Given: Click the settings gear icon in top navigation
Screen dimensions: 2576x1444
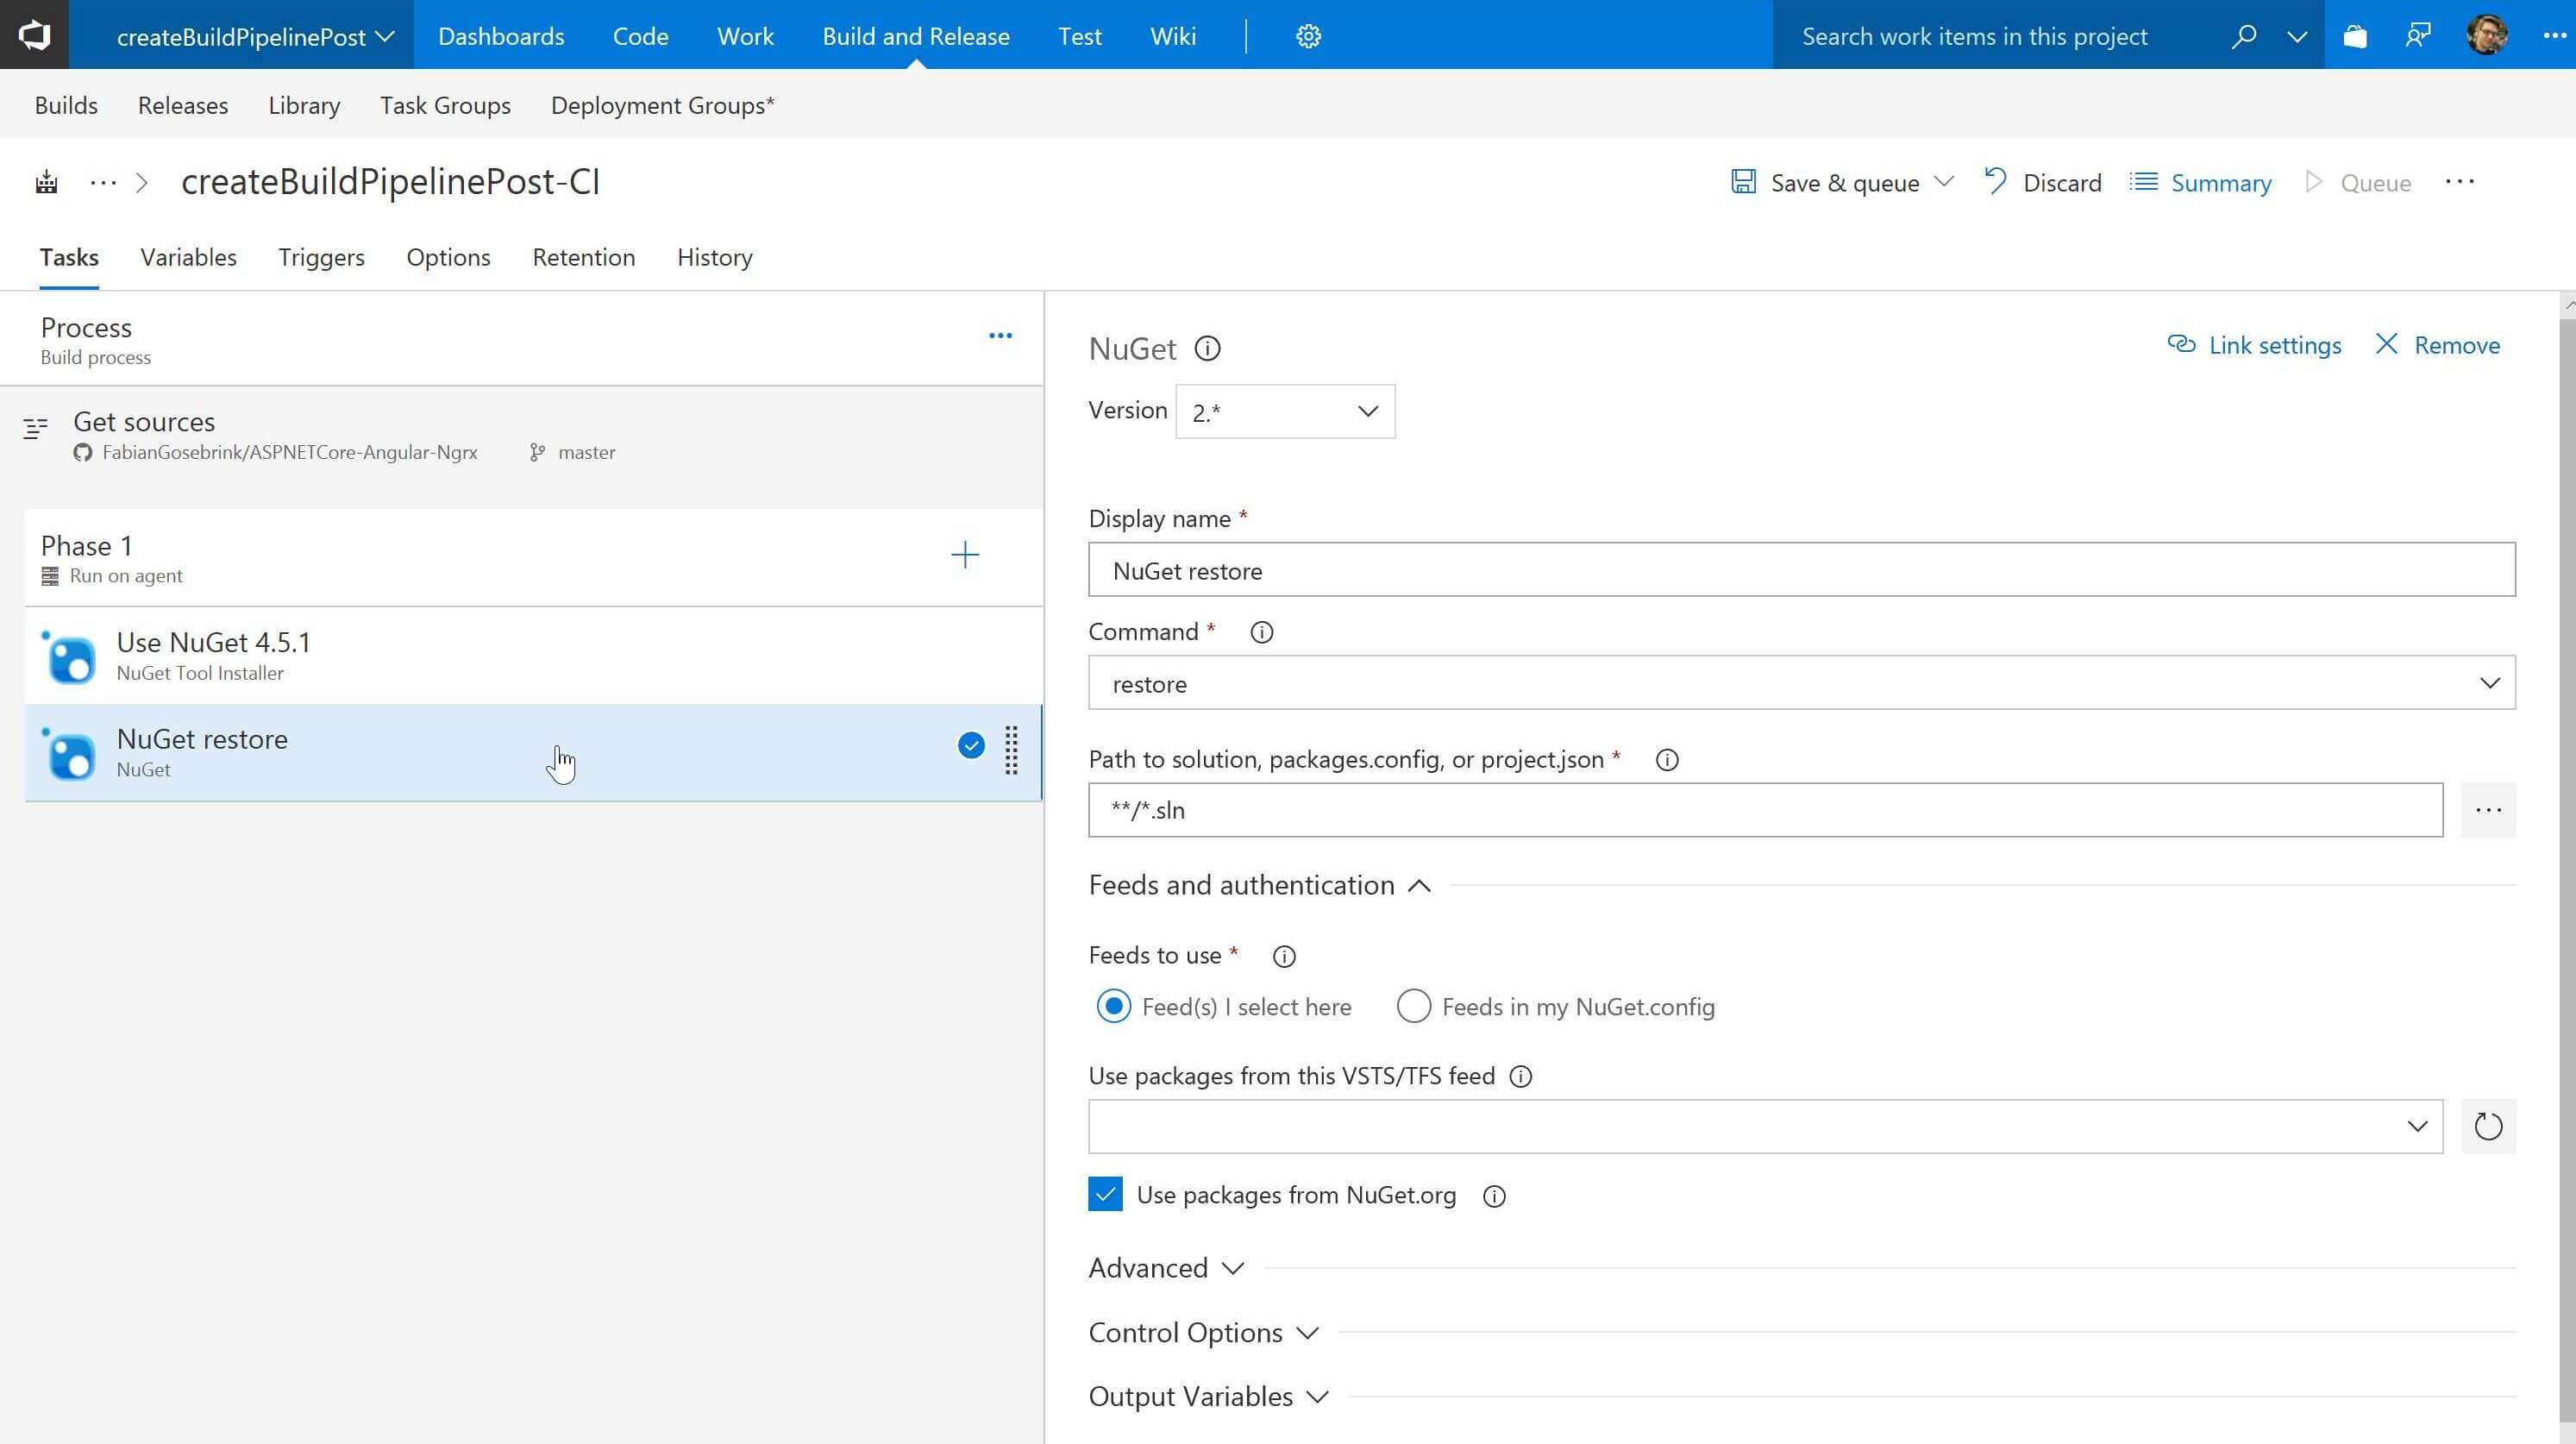Looking at the screenshot, I should click(1308, 36).
